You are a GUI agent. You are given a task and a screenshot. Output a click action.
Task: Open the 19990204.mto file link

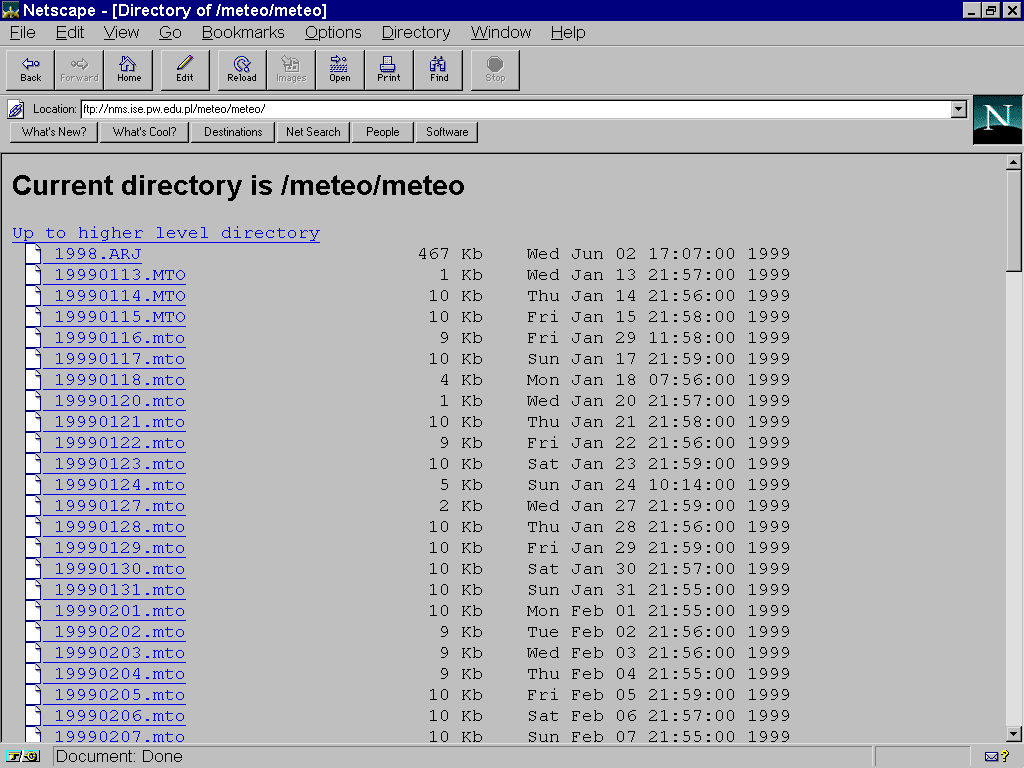coord(120,673)
